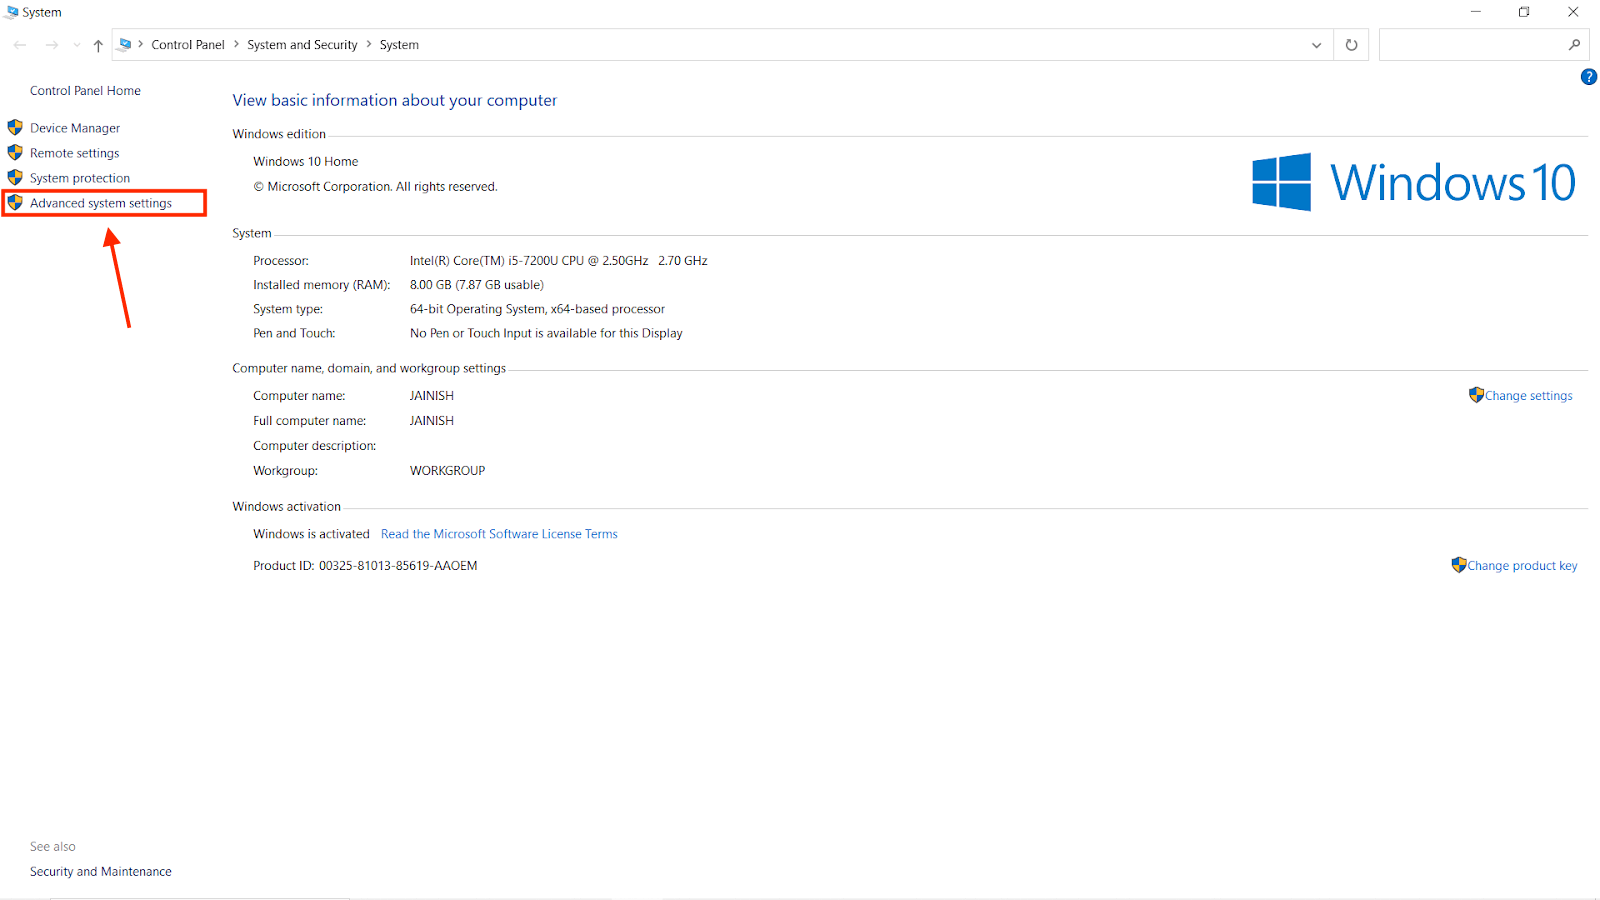
Task: Click 'View basic information about your computer' heading
Action: point(395,100)
